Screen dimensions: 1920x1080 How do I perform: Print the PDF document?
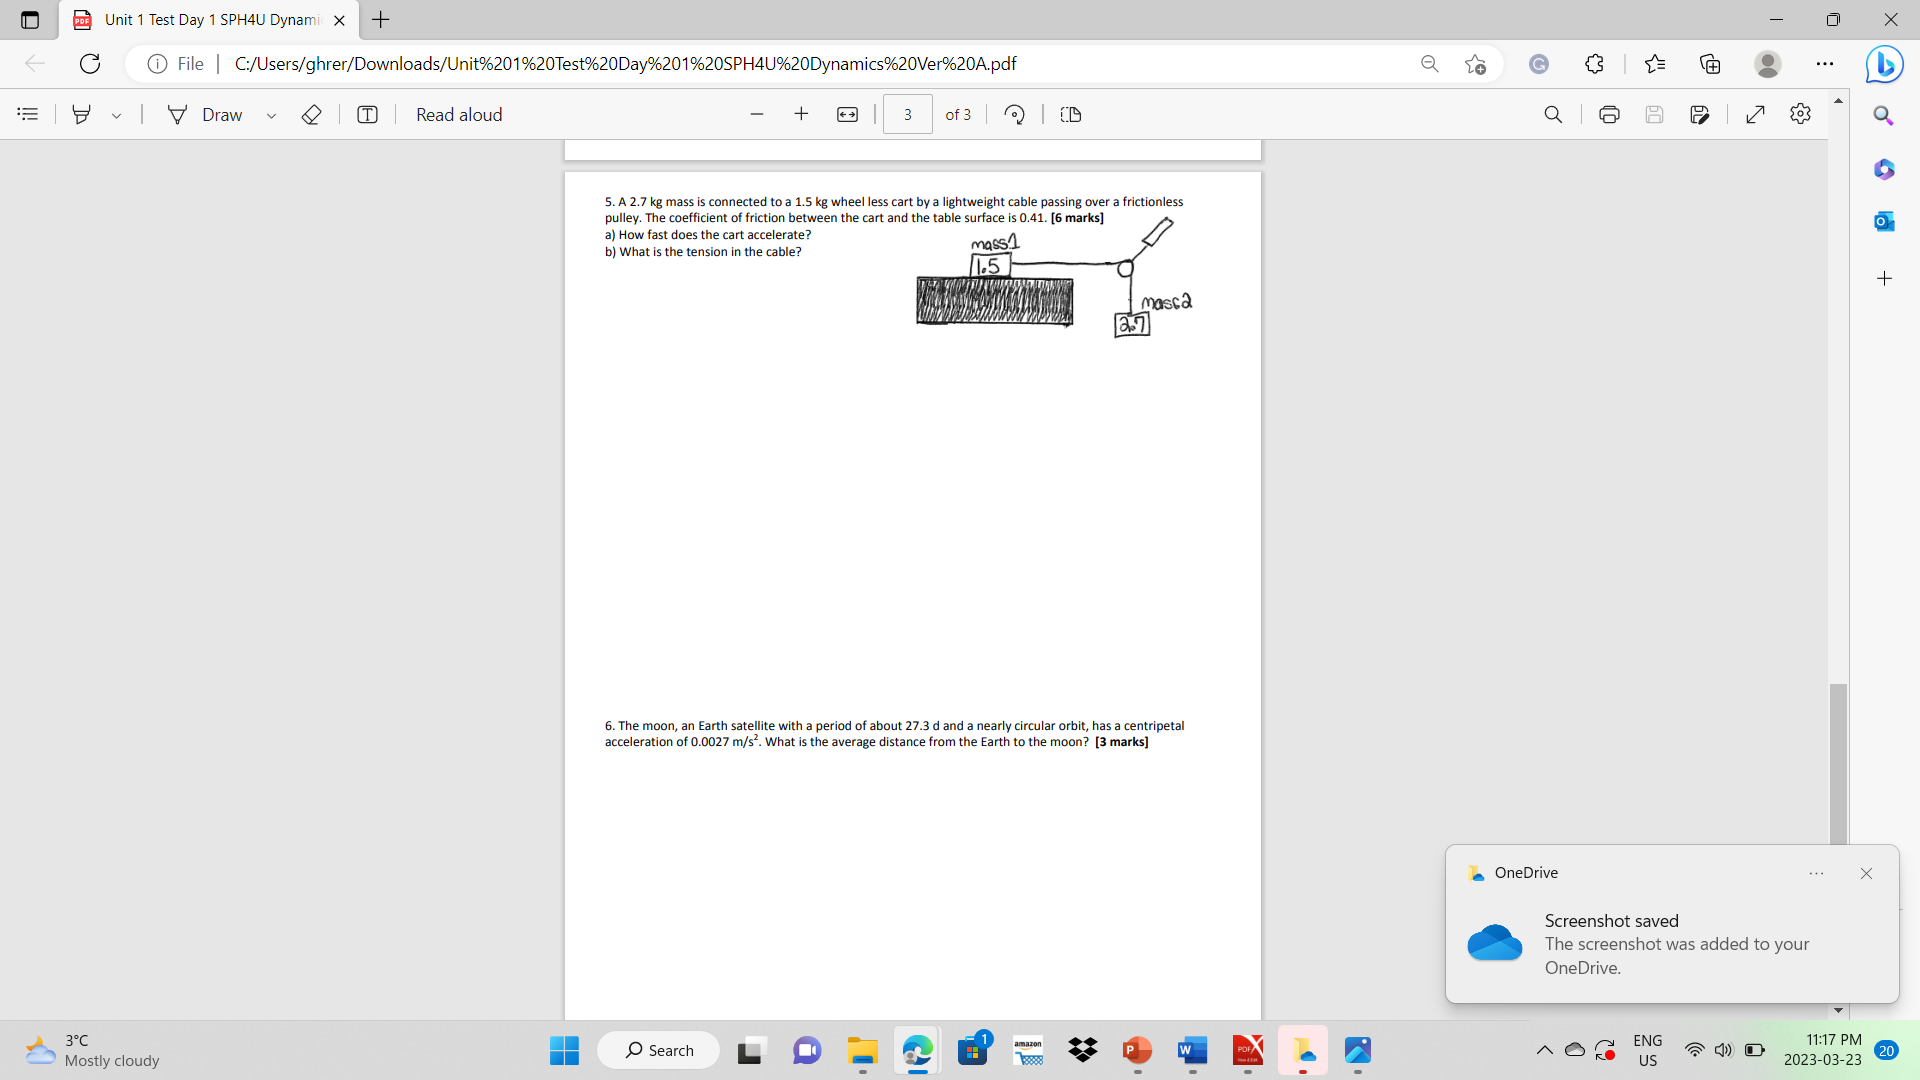pyautogui.click(x=1609, y=114)
